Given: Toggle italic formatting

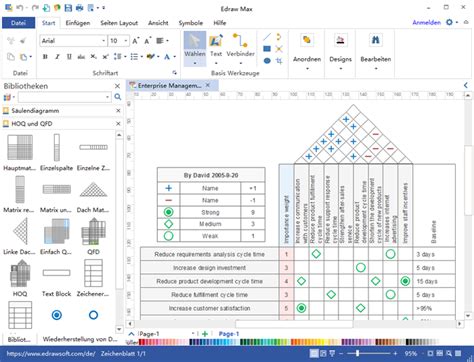Looking at the screenshot, I should pos(57,57).
